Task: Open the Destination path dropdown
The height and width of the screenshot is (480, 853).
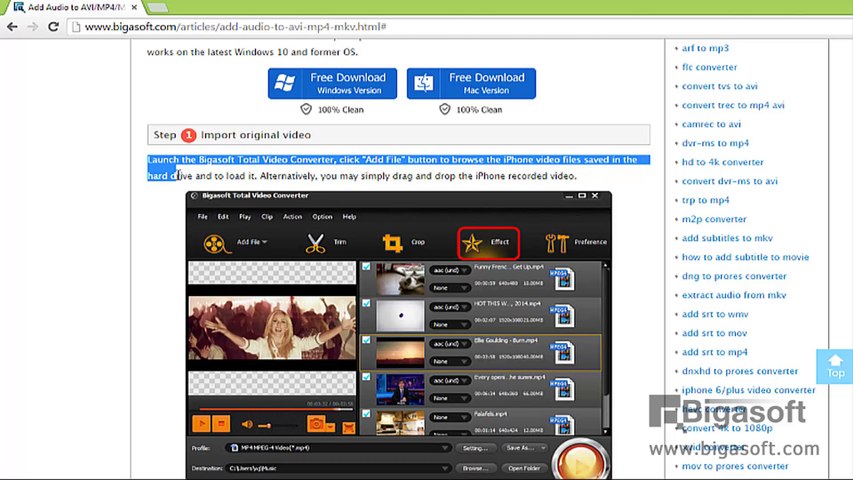Action: [x=338, y=468]
